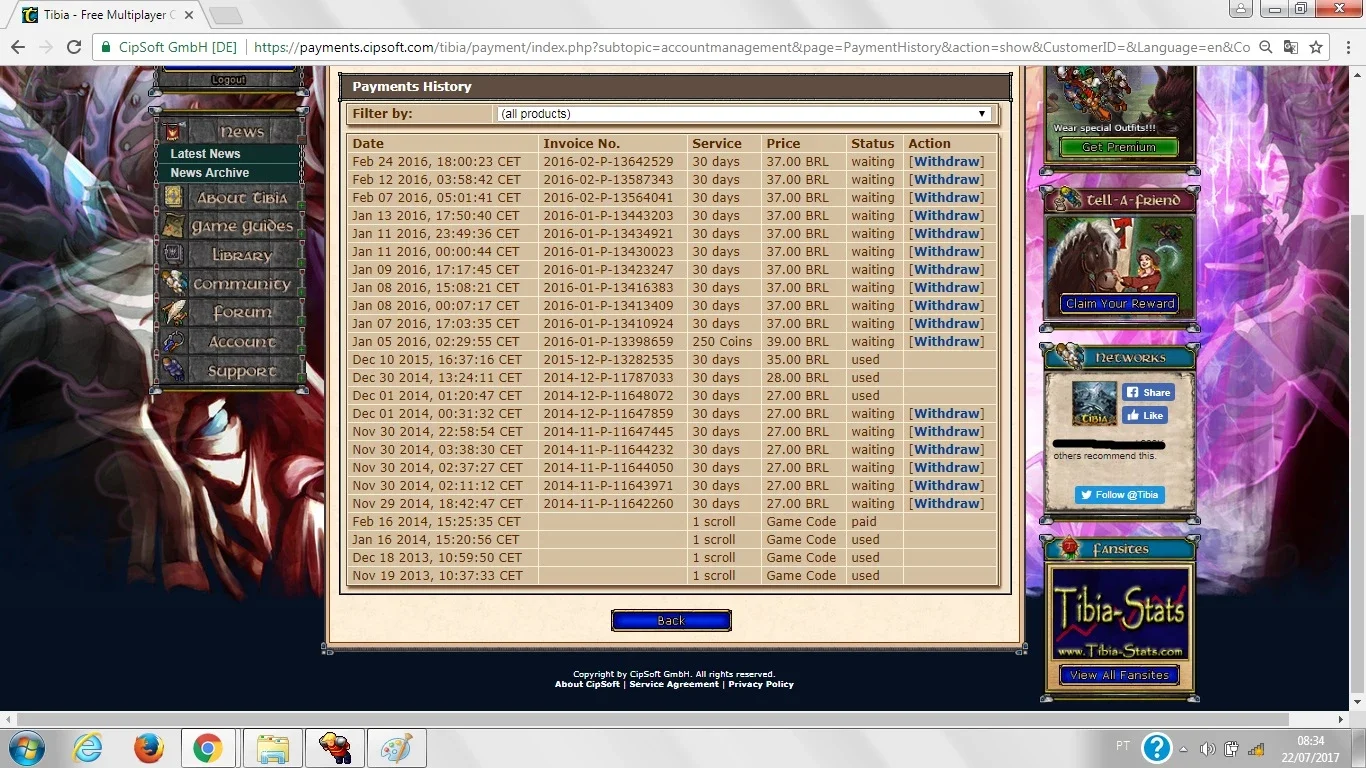The image size is (1366, 768).
Task: Click help question mark in the system tray
Action: (x=1157, y=748)
